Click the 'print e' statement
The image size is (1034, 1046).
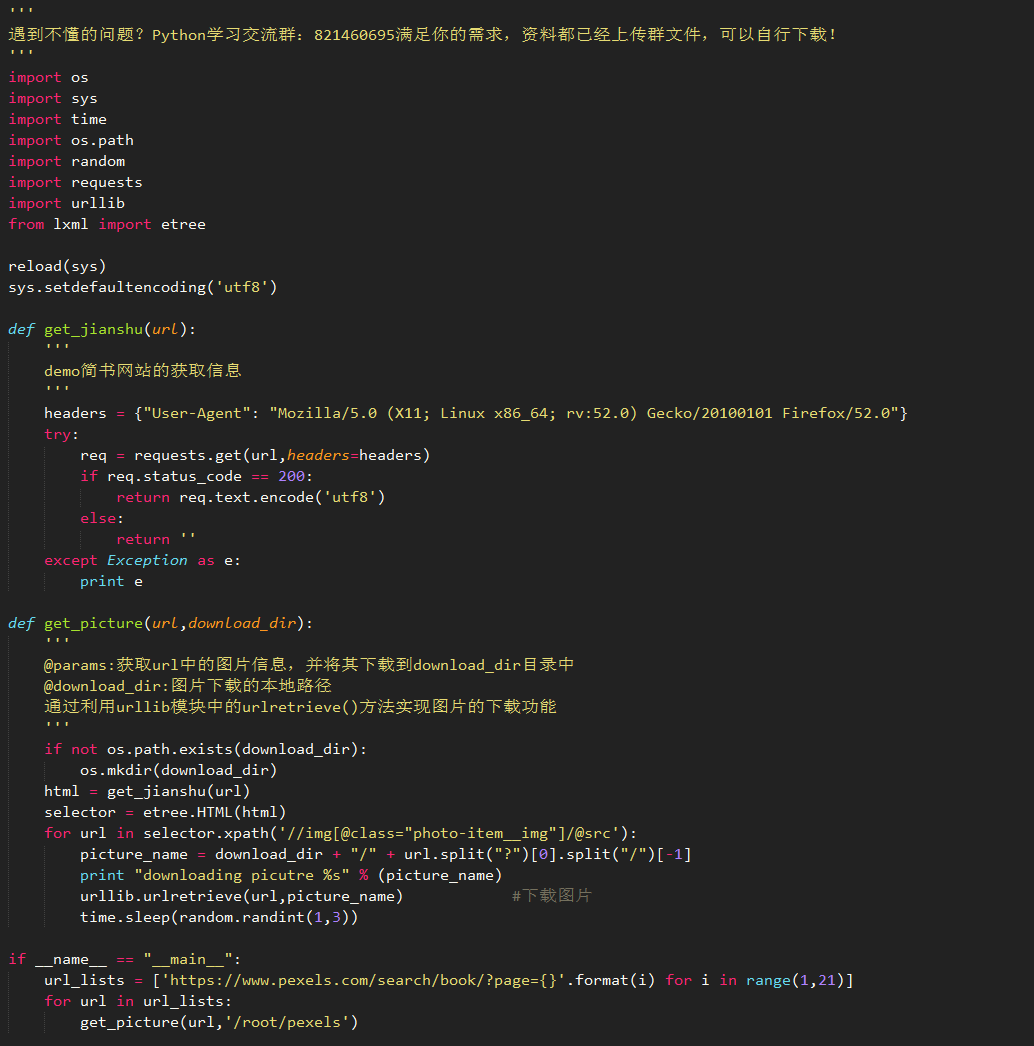[111, 582]
